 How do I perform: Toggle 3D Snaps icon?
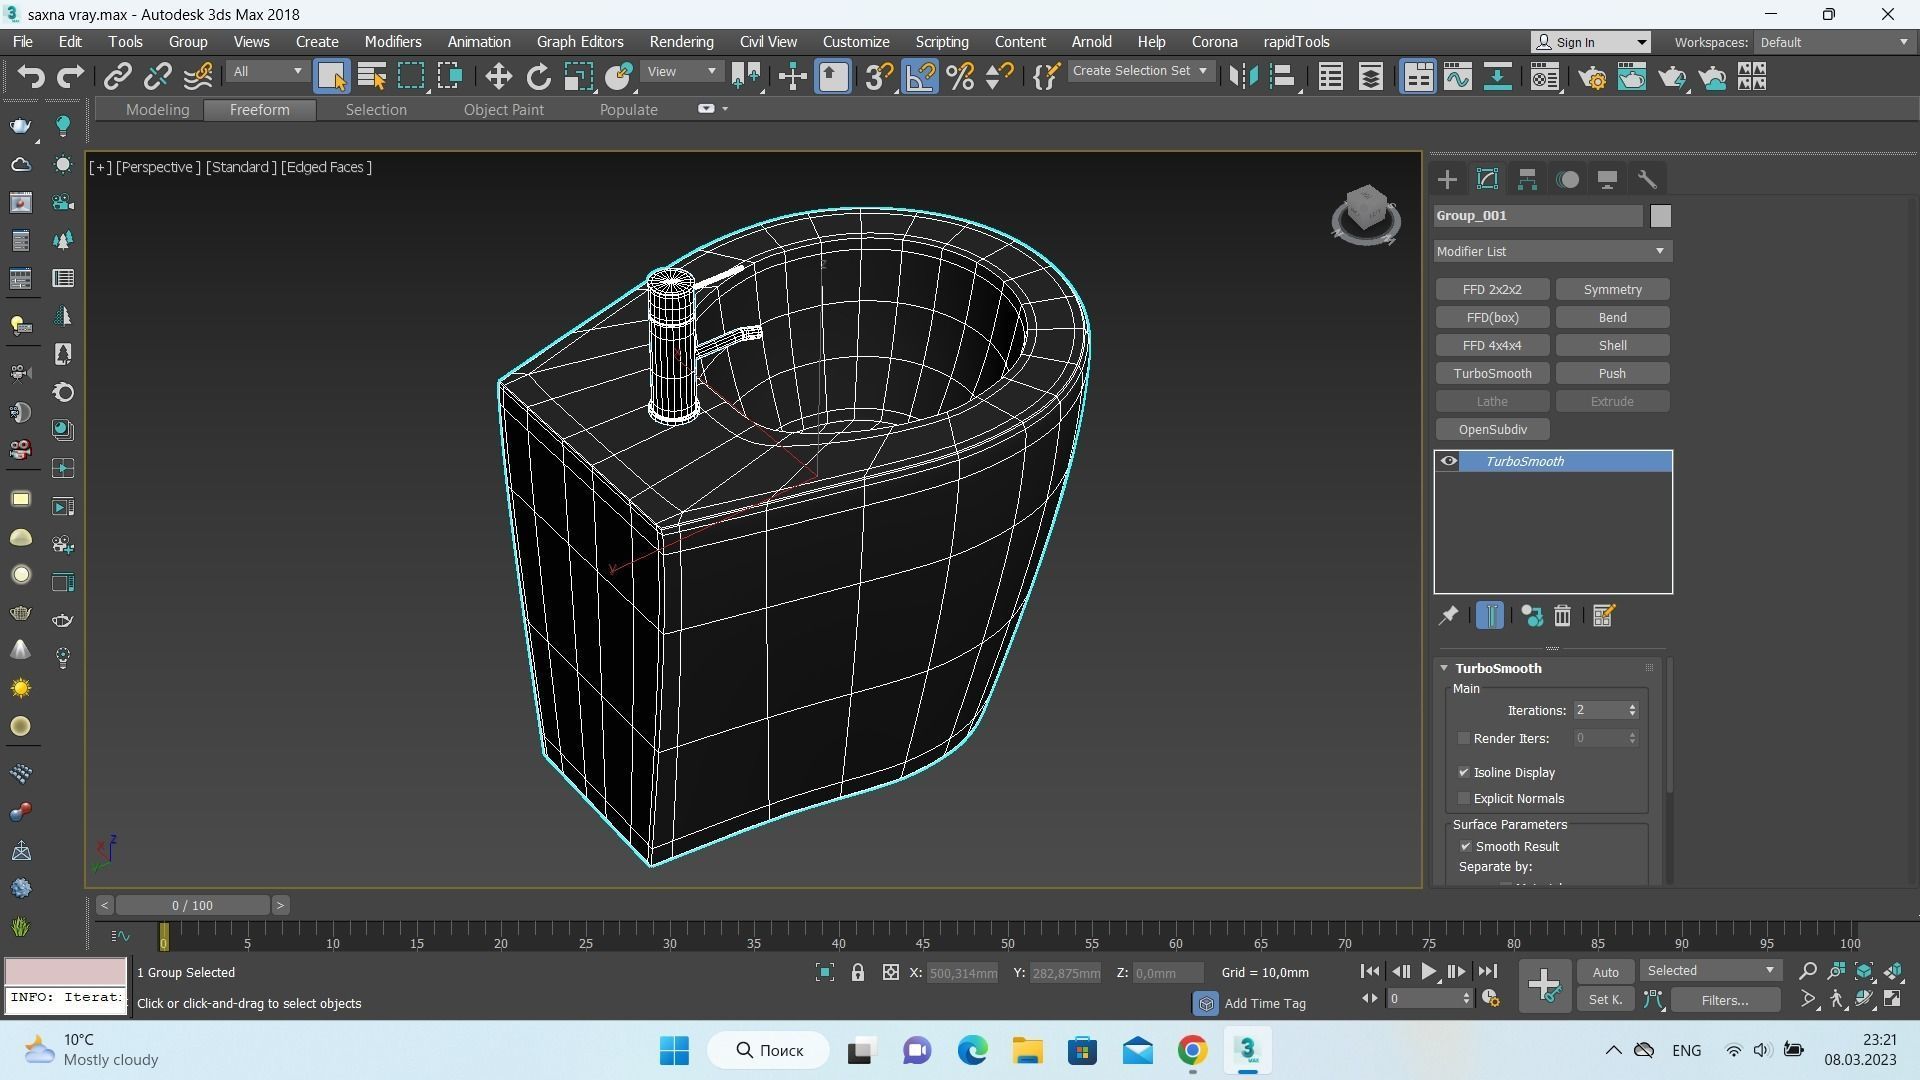[x=879, y=77]
